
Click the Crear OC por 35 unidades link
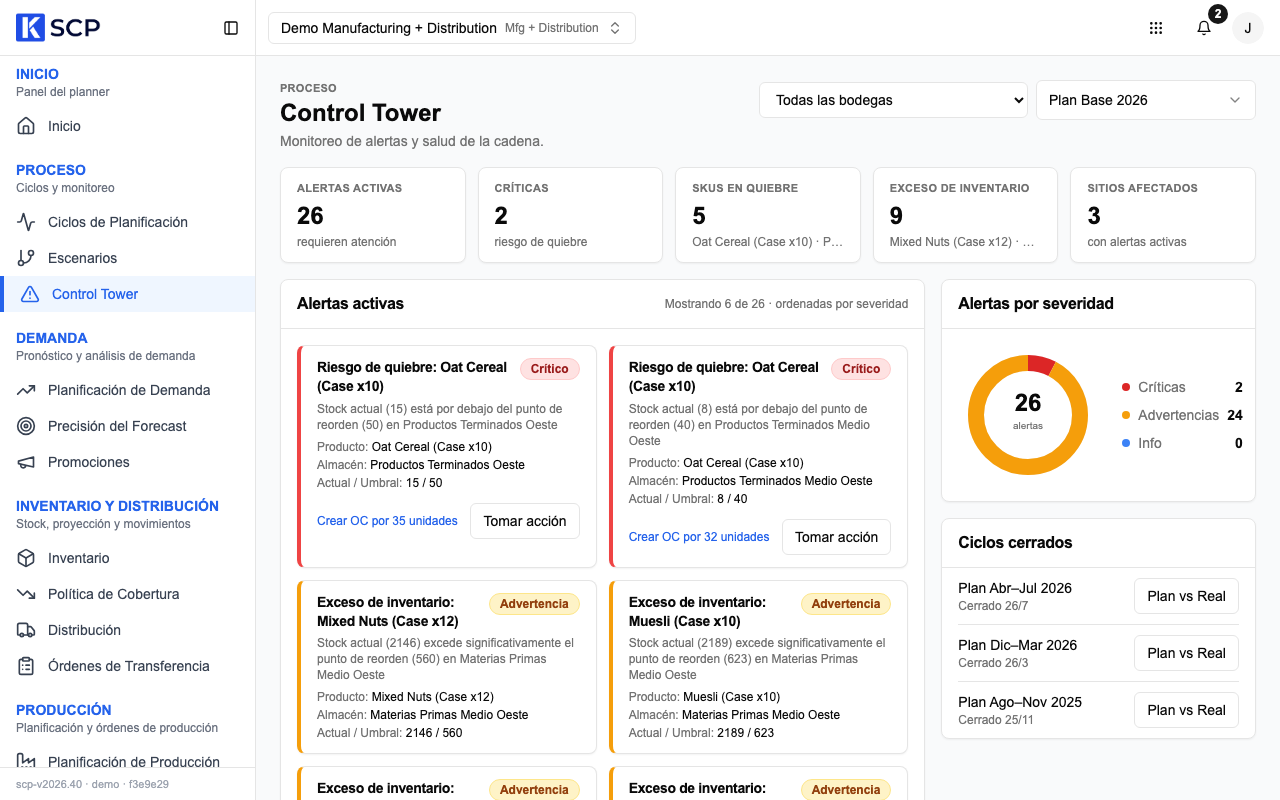click(x=387, y=521)
